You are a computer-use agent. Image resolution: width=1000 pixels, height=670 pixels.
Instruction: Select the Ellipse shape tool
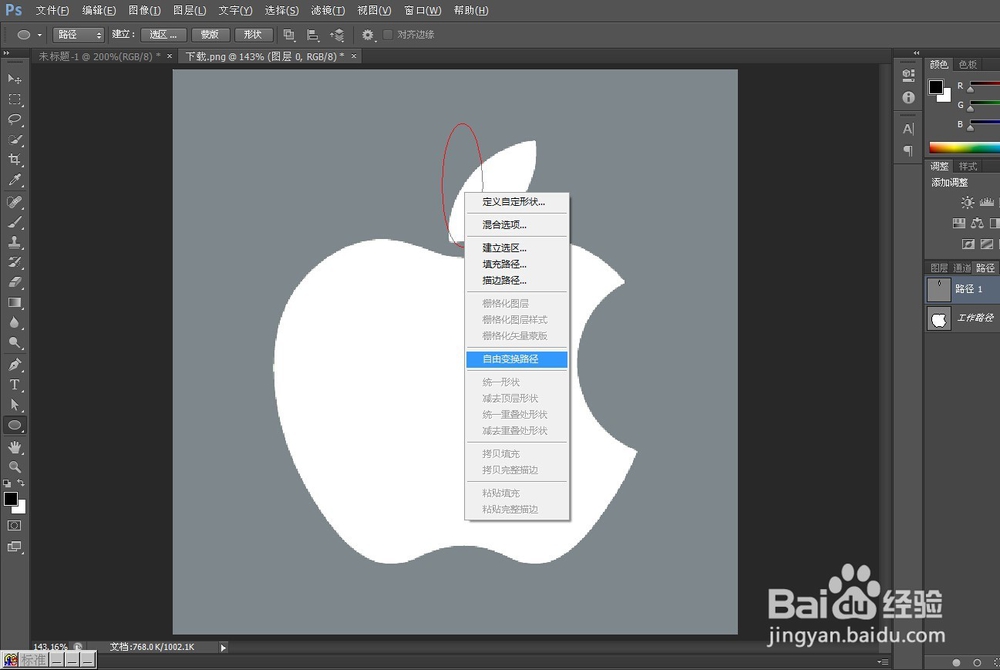(x=15, y=425)
